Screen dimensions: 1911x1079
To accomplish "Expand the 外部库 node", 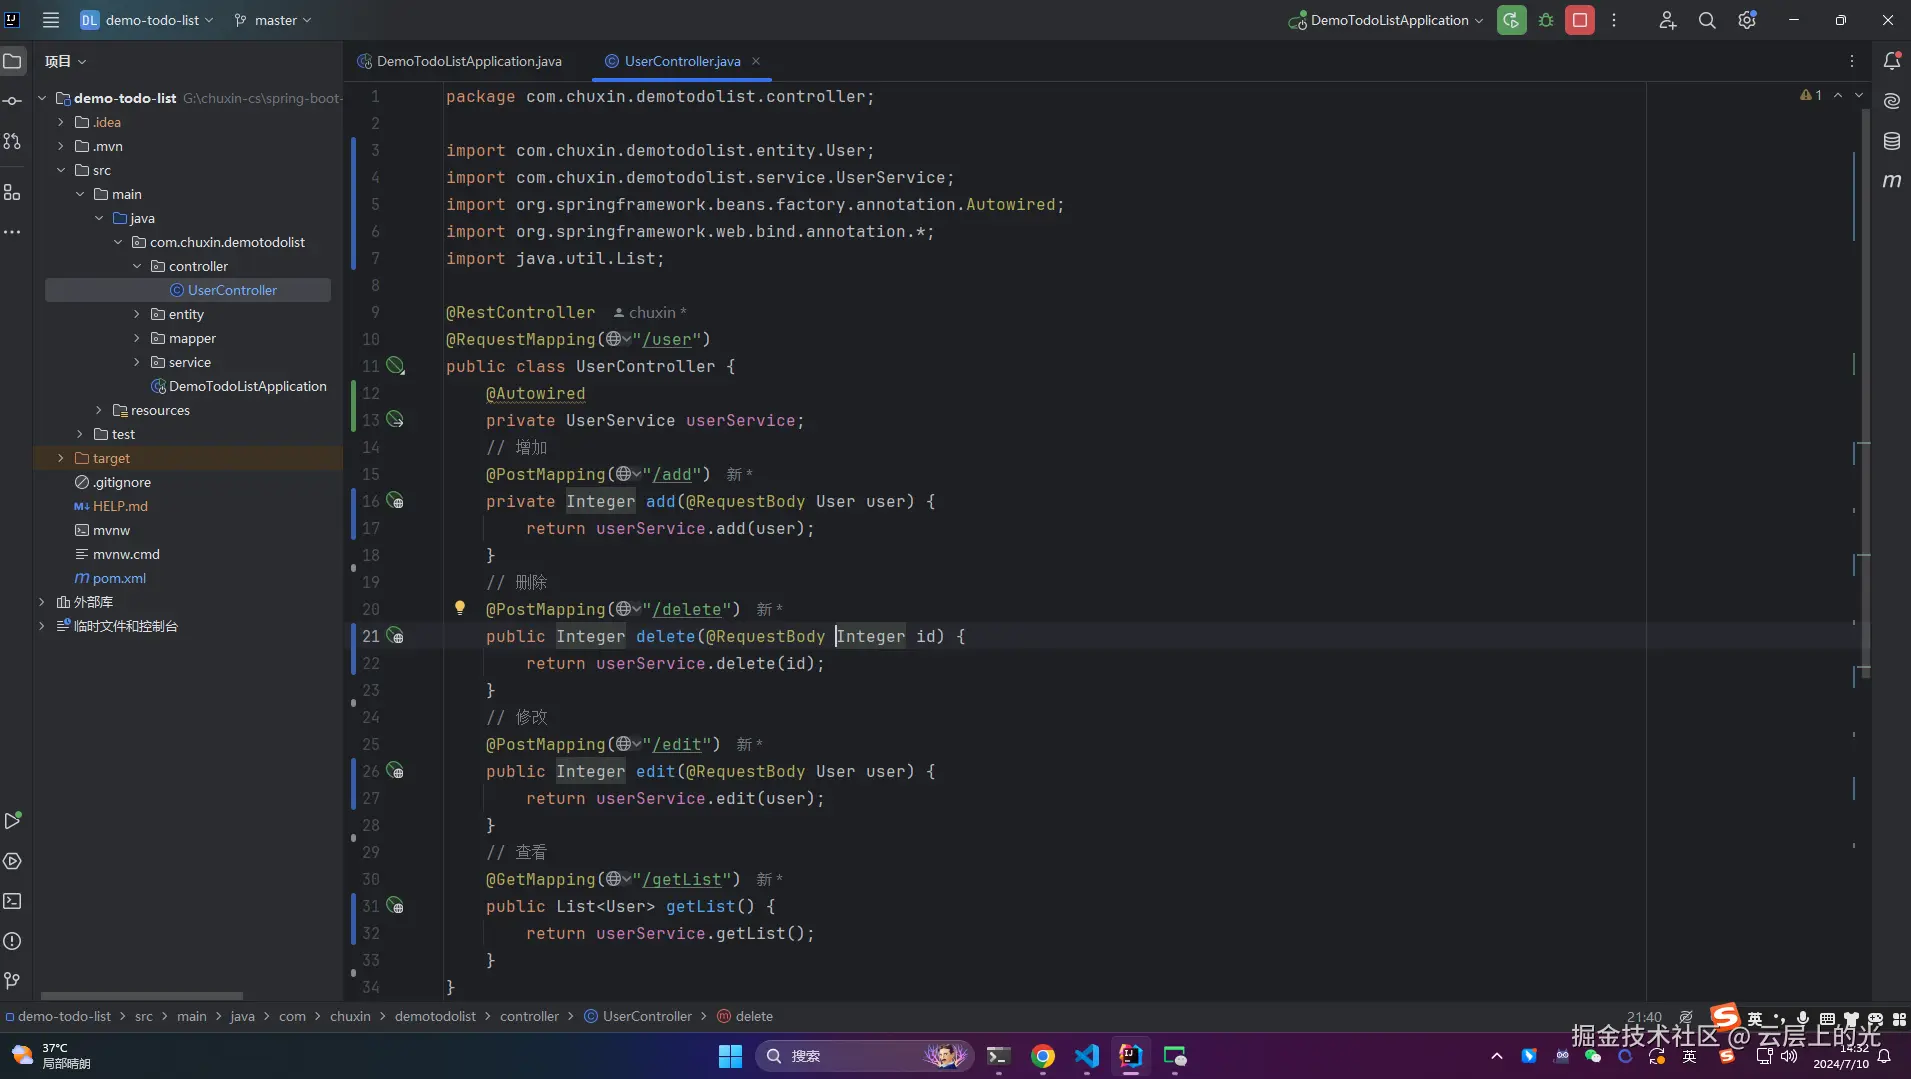I will (42, 602).
